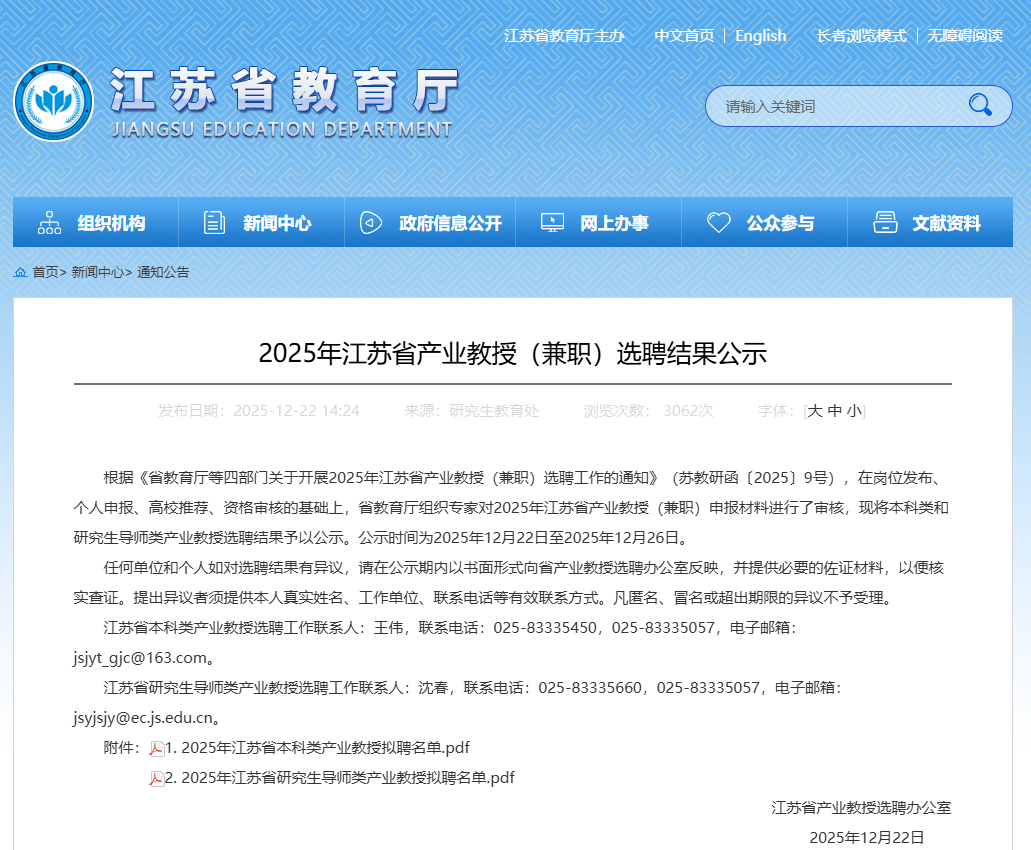Click the 文献资料 printer icon
The height and width of the screenshot is (850, 1031).
tap(884, 222)
